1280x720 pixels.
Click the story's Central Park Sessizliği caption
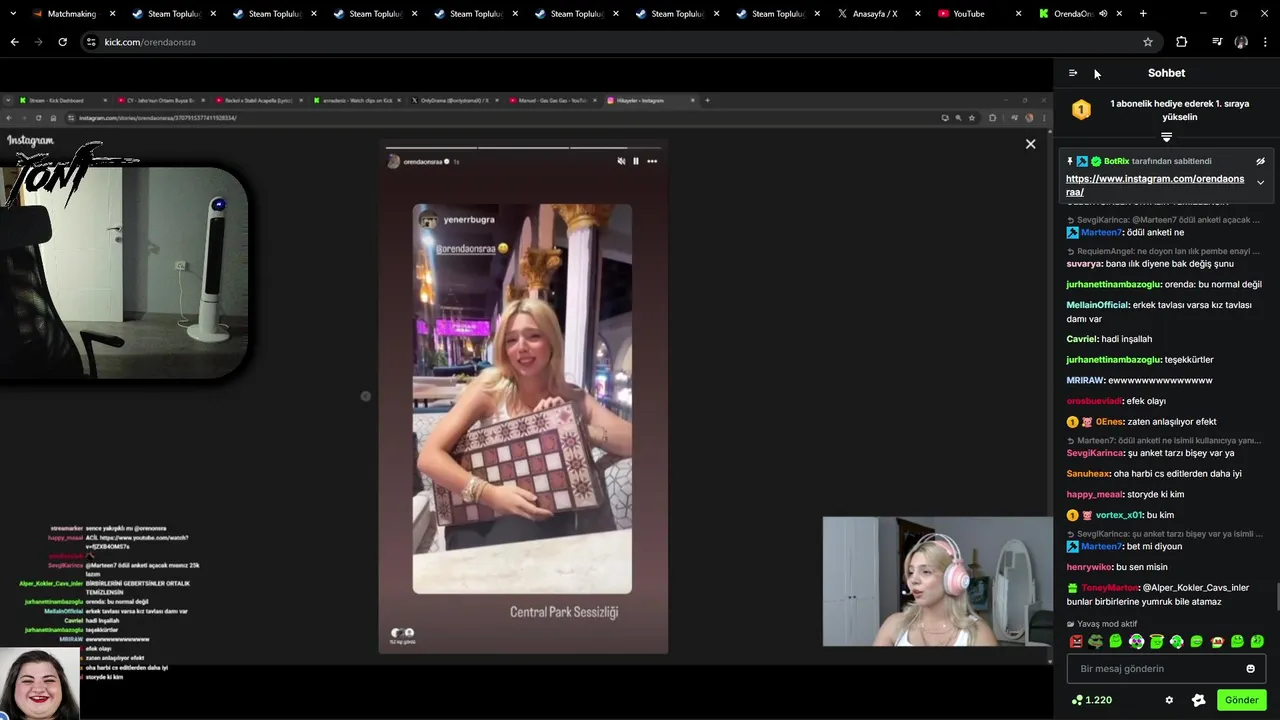pos(564,612)
